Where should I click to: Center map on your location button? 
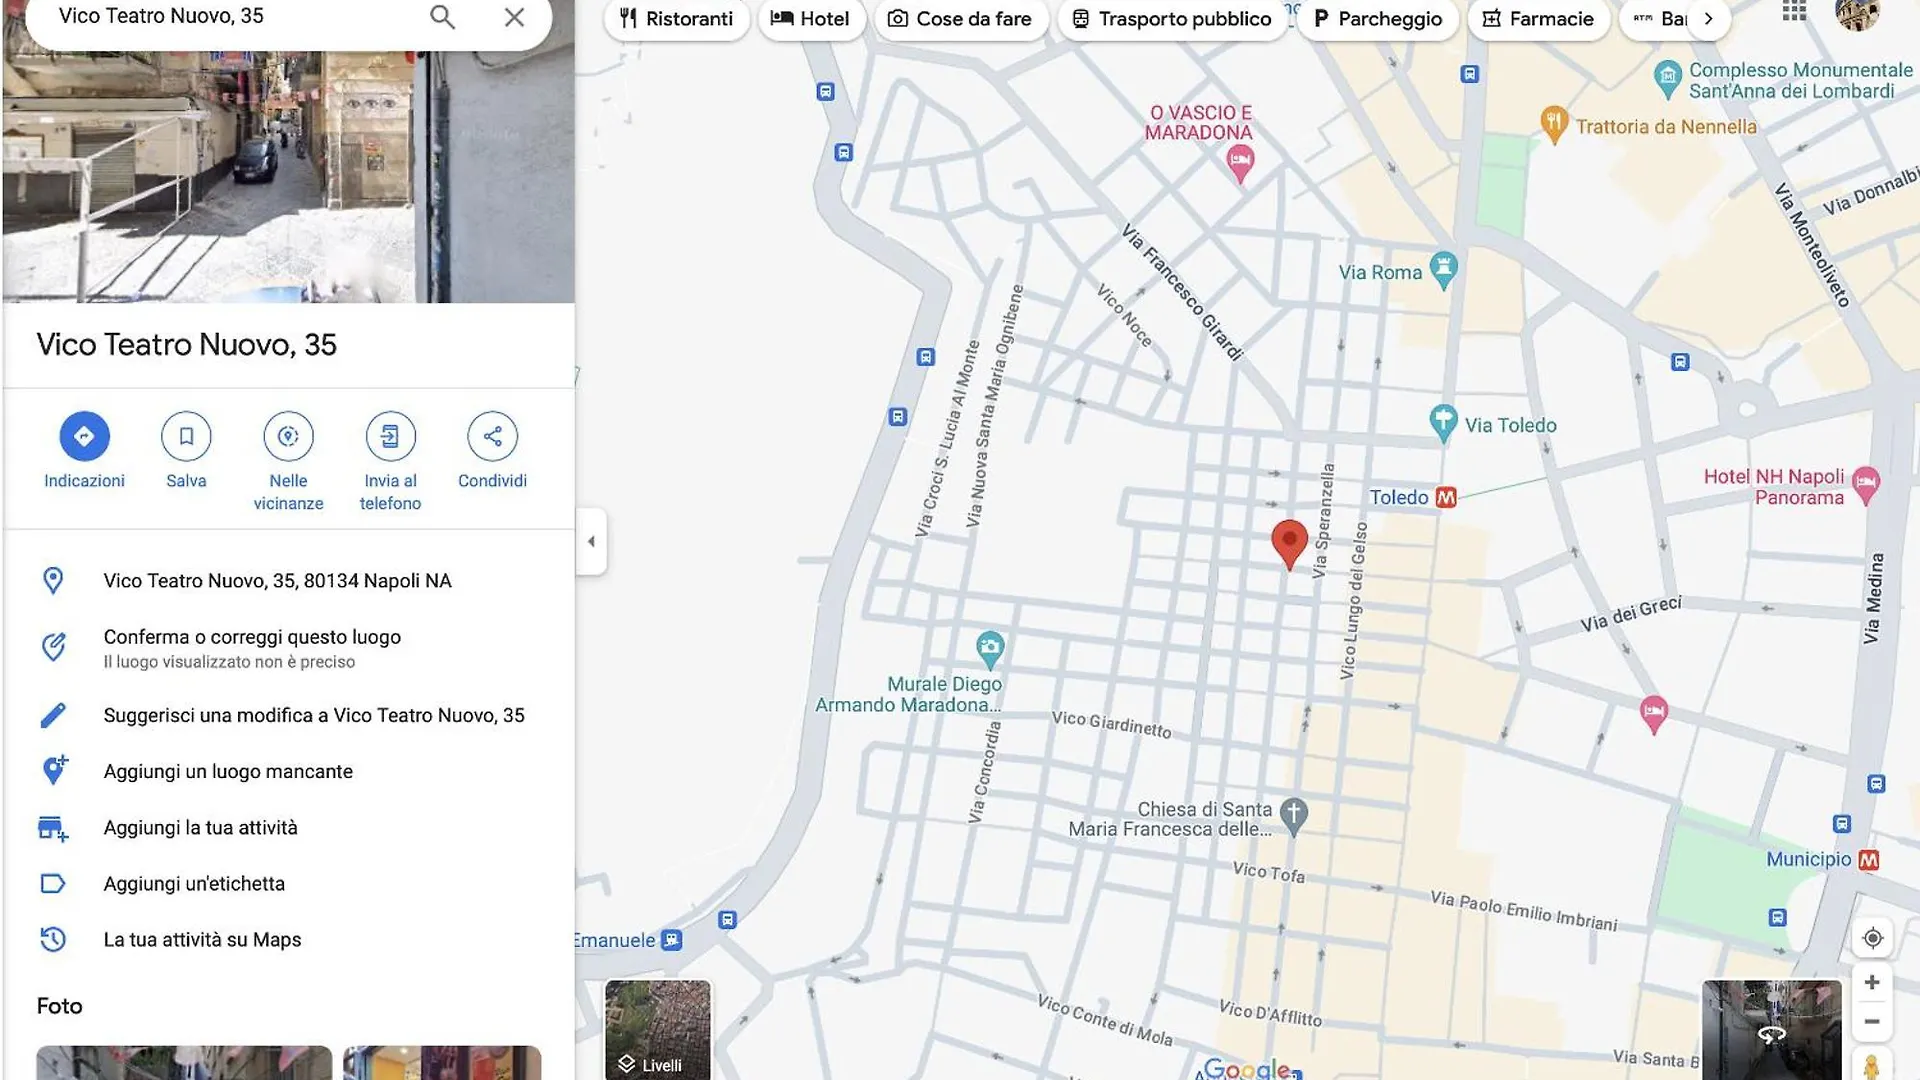(1872, 938)
